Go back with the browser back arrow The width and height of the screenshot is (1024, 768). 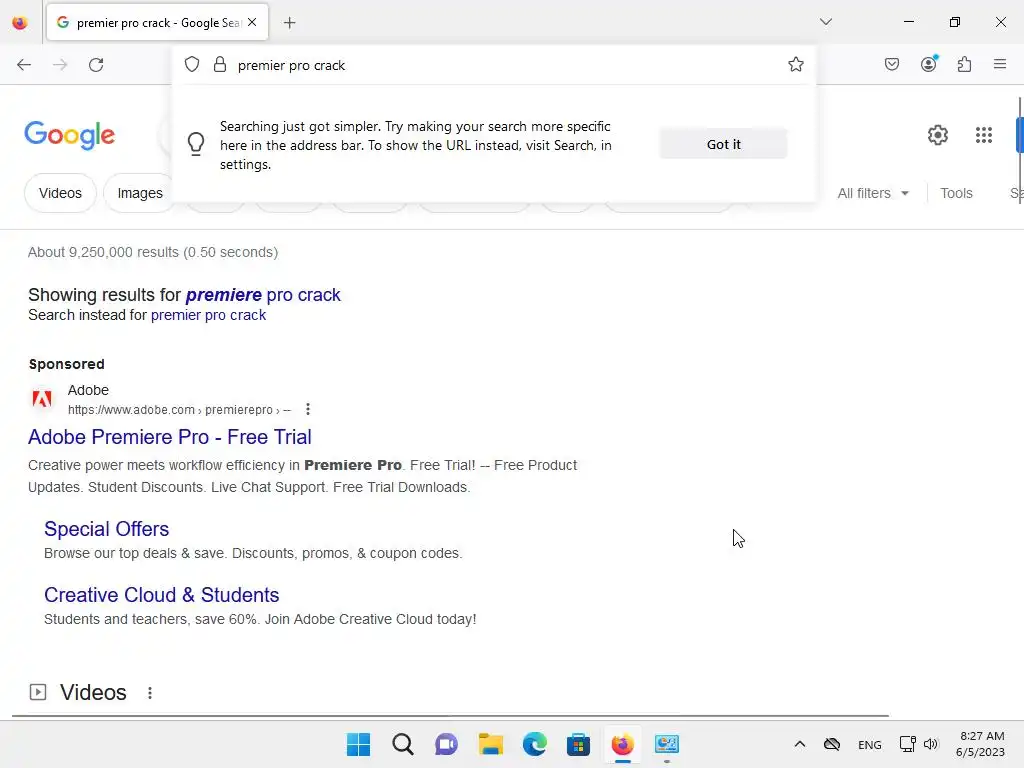(x=24, y=65)
